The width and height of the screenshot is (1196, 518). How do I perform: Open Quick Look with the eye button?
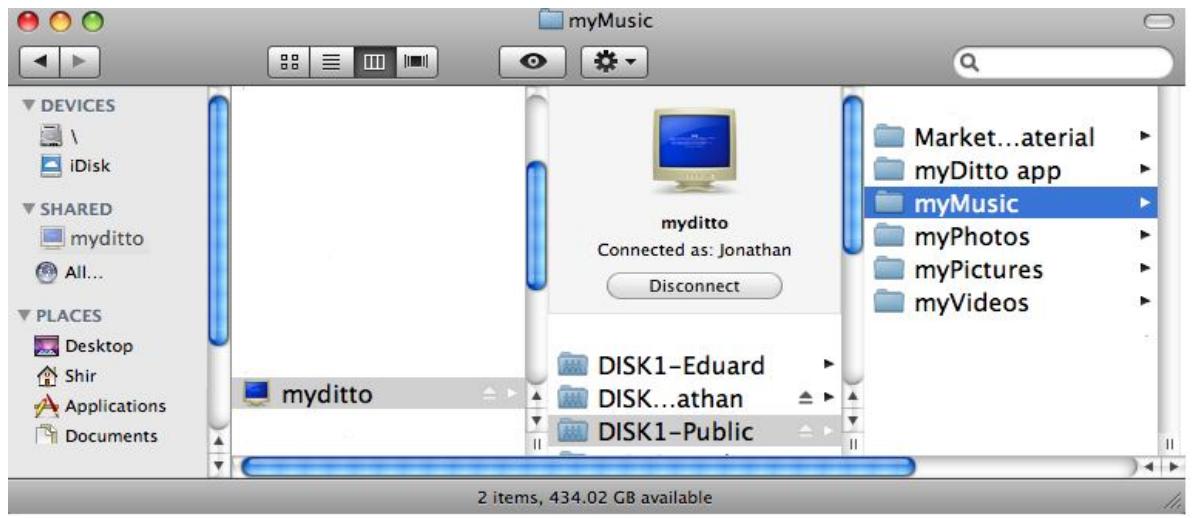coord(532,63)
